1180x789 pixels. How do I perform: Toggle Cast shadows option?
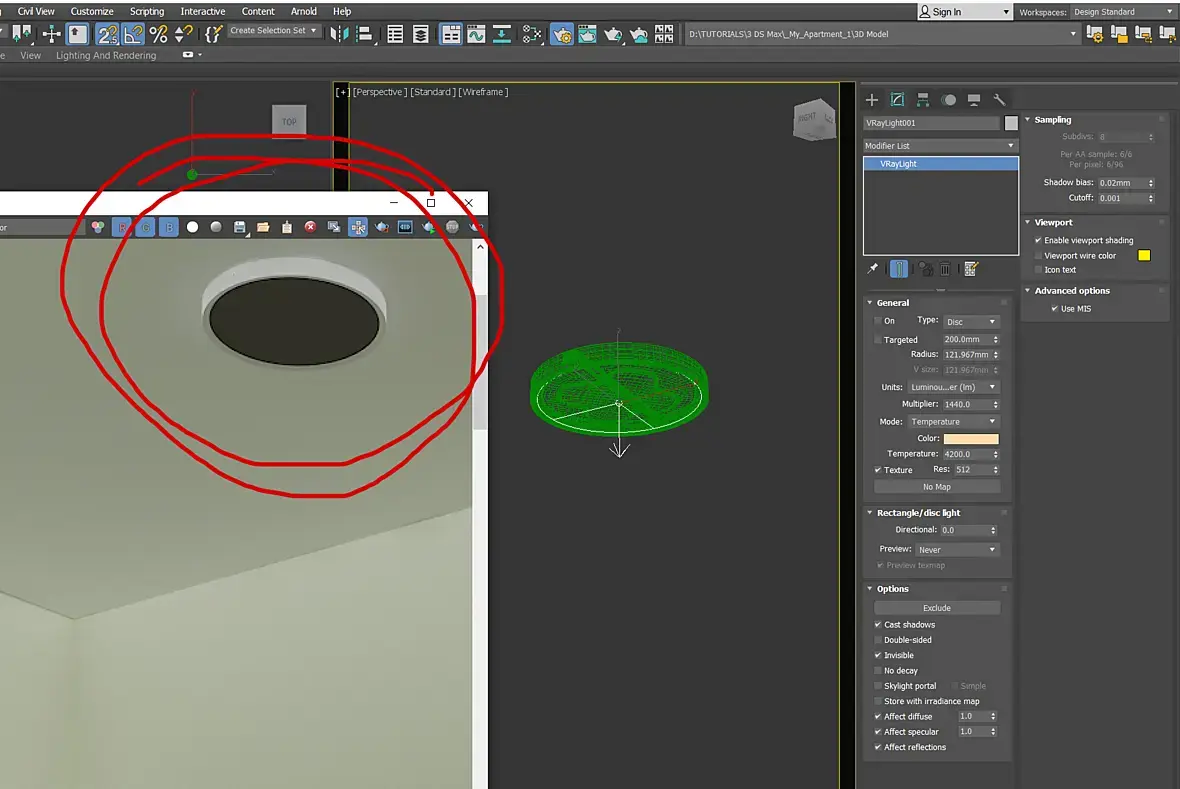(878, 625)
